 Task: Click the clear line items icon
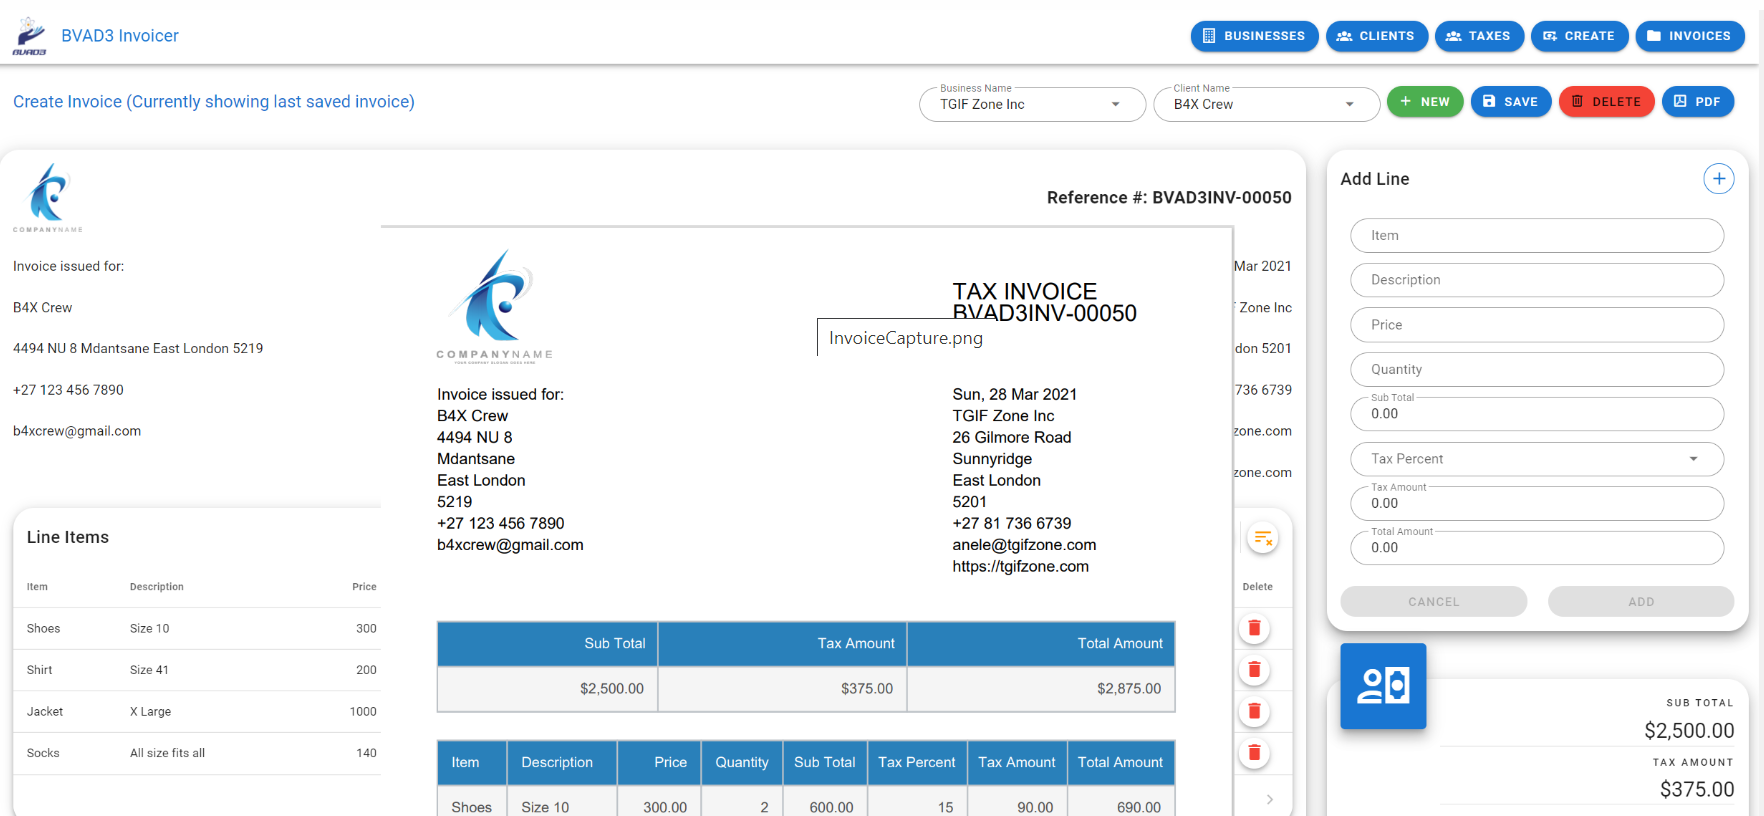coord(1263,538)
